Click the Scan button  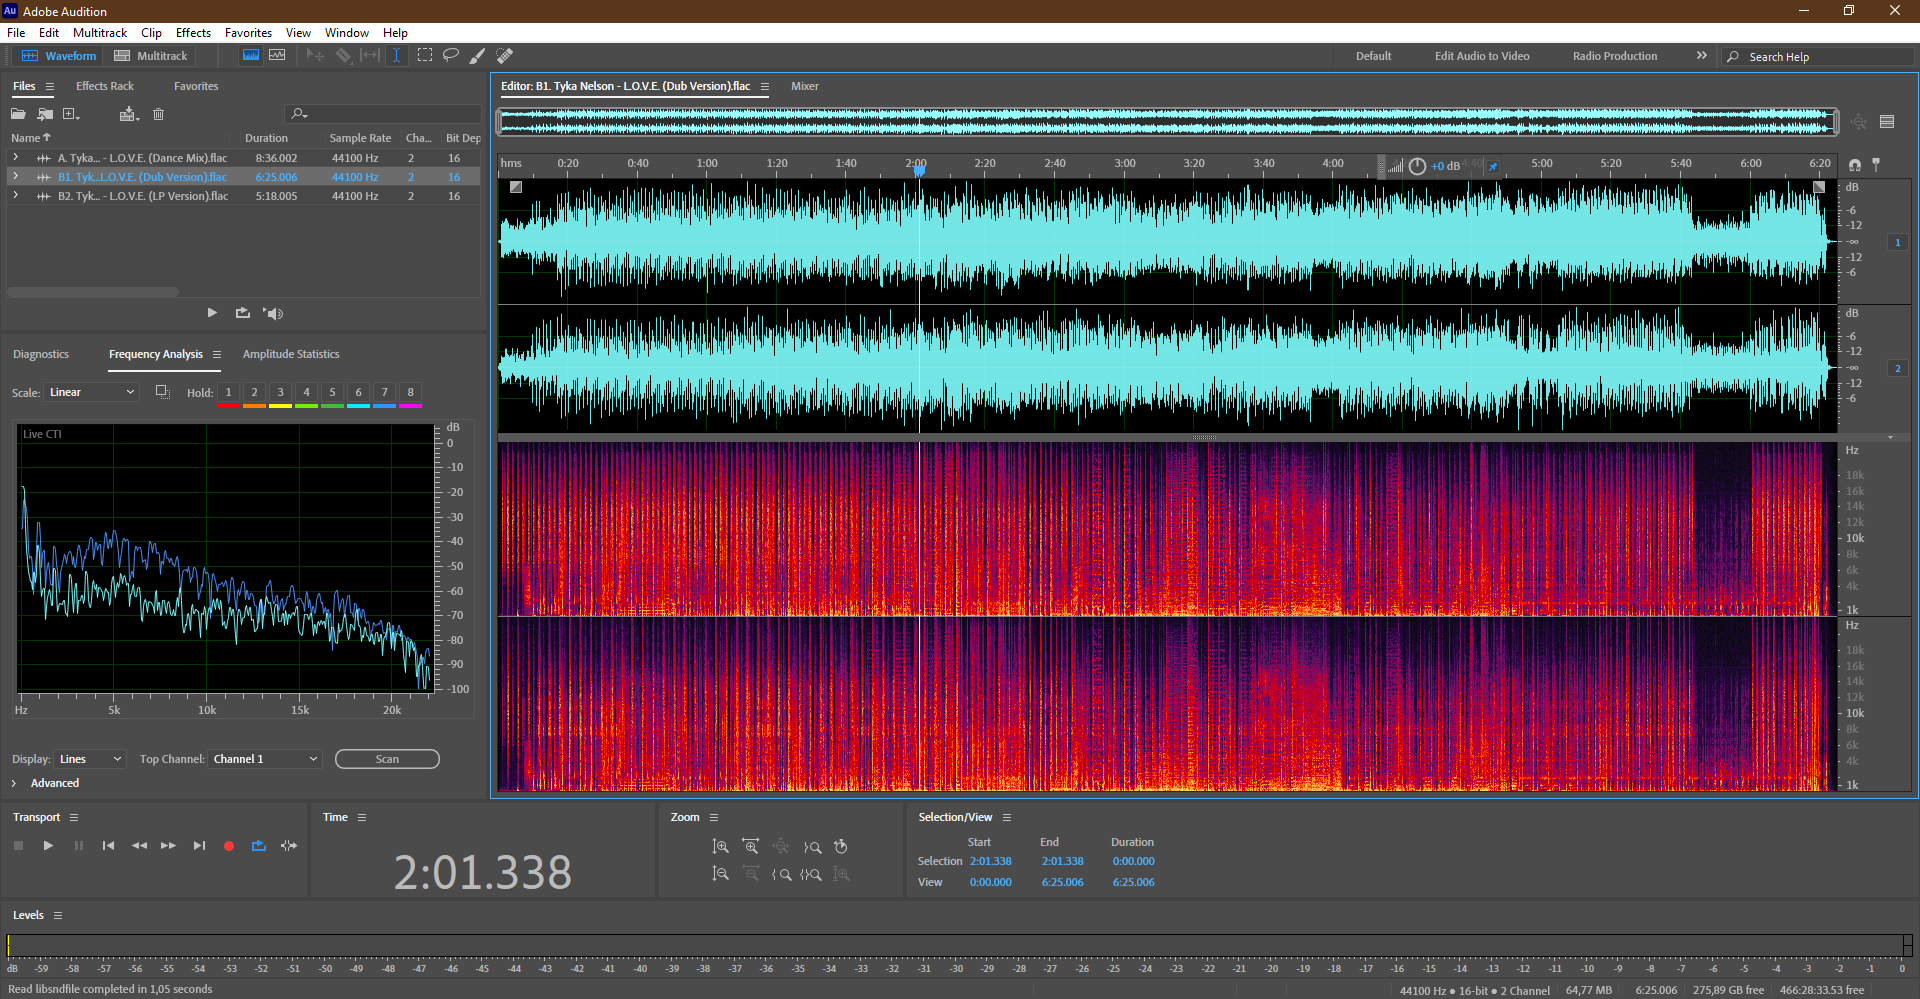(387, 759)
